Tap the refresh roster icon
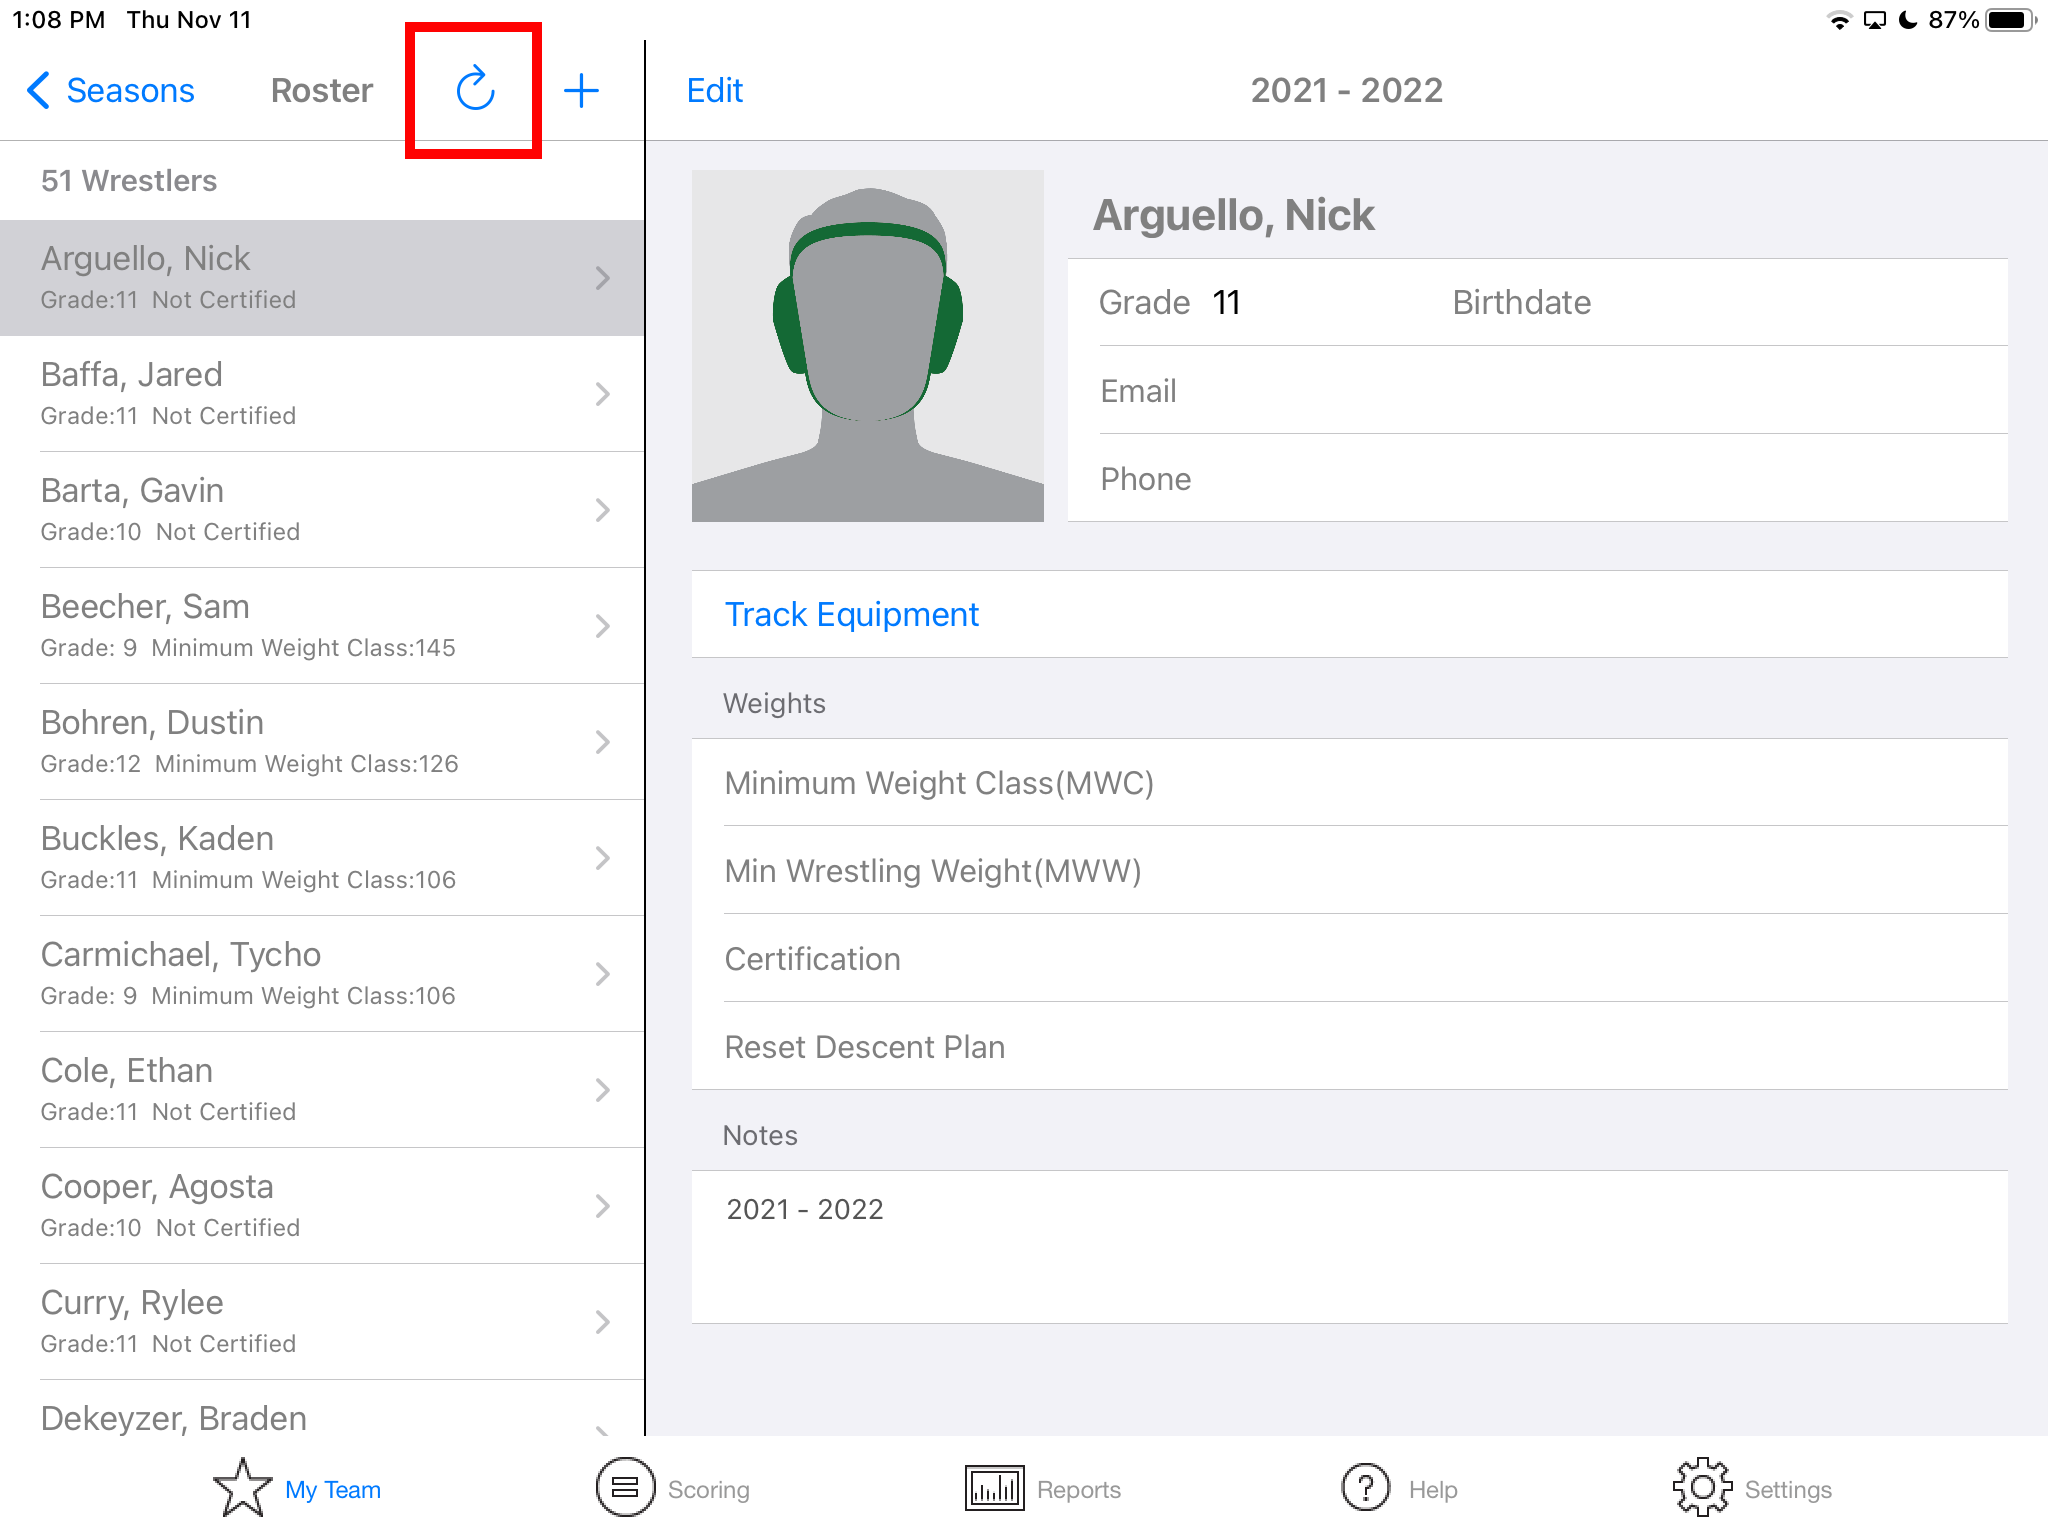This screenshot has height=1536, width=2048. (x=475, y=90)
